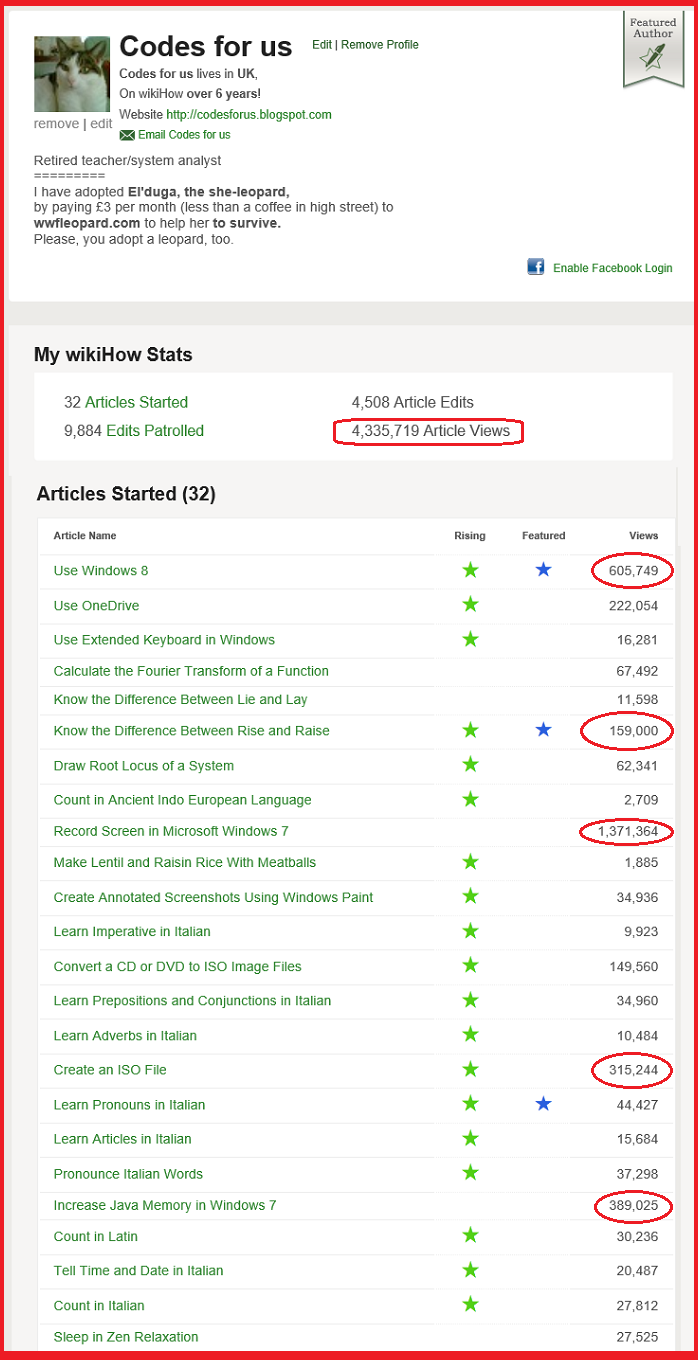Open the codesforus.blogspot.com website link
This screenshot has width=698, height=1360.
pos(249,115)
